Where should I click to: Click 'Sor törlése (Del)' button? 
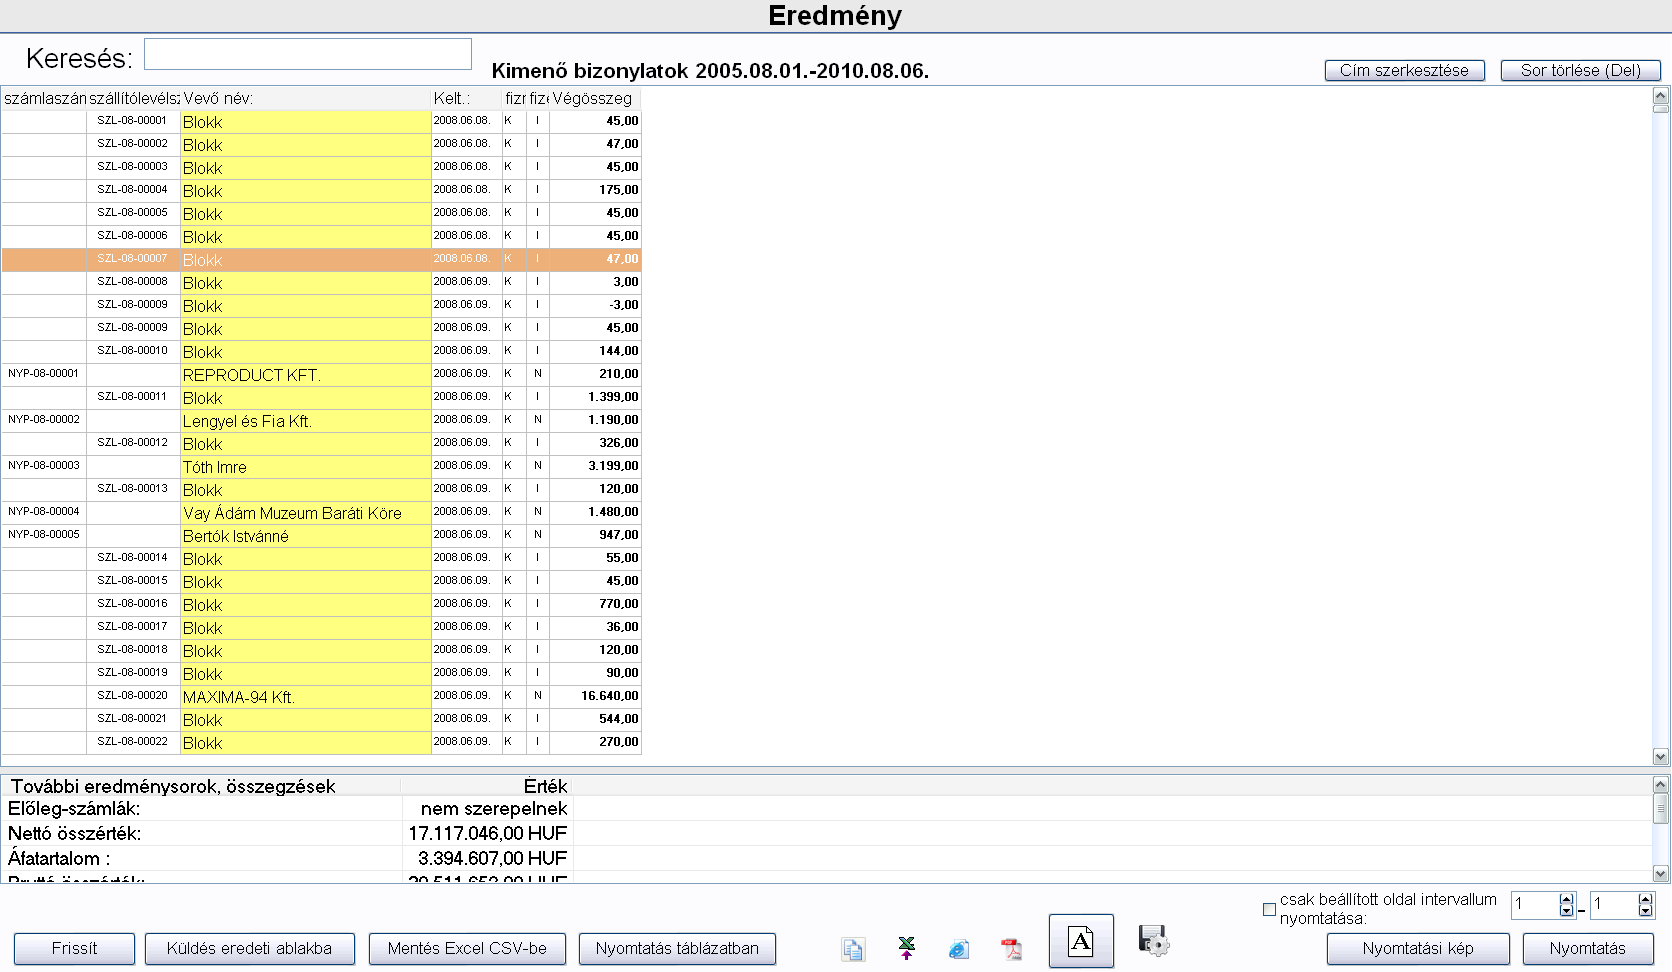(1581, 70)
